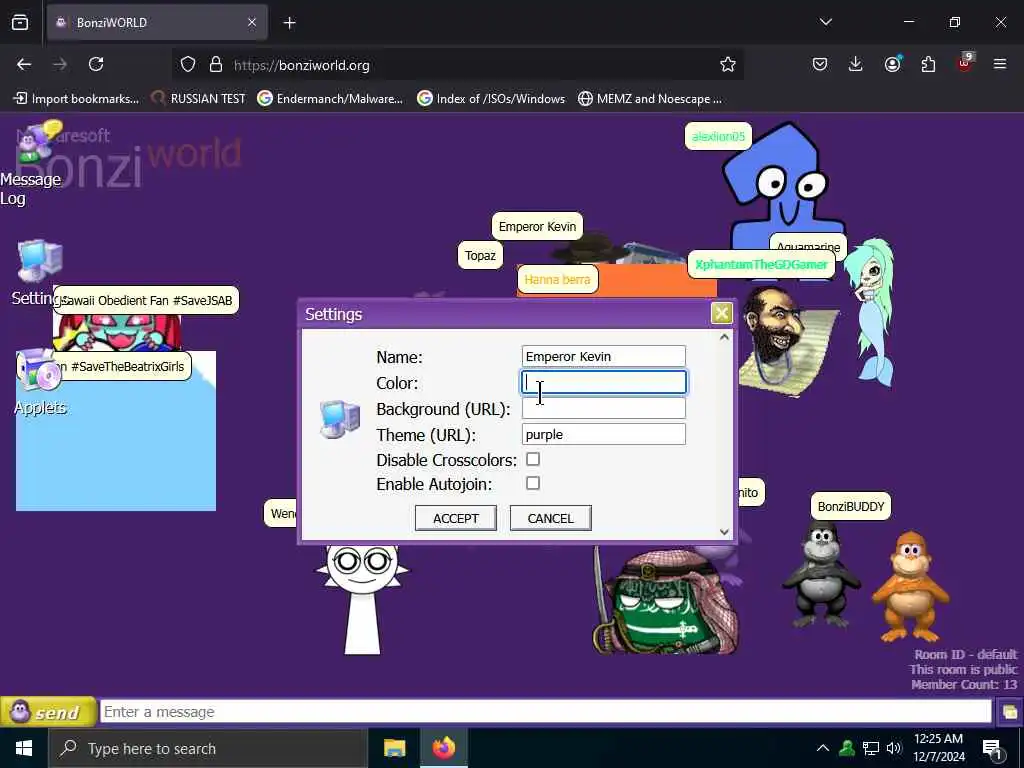The width and height of the screenshot is (1024, 768).
Task: Open the extensions puzzle icon
Action: [928, 64]
